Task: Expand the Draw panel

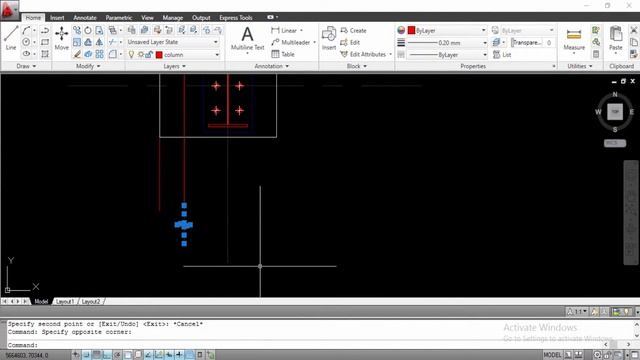Action: [x=26, y=66]
